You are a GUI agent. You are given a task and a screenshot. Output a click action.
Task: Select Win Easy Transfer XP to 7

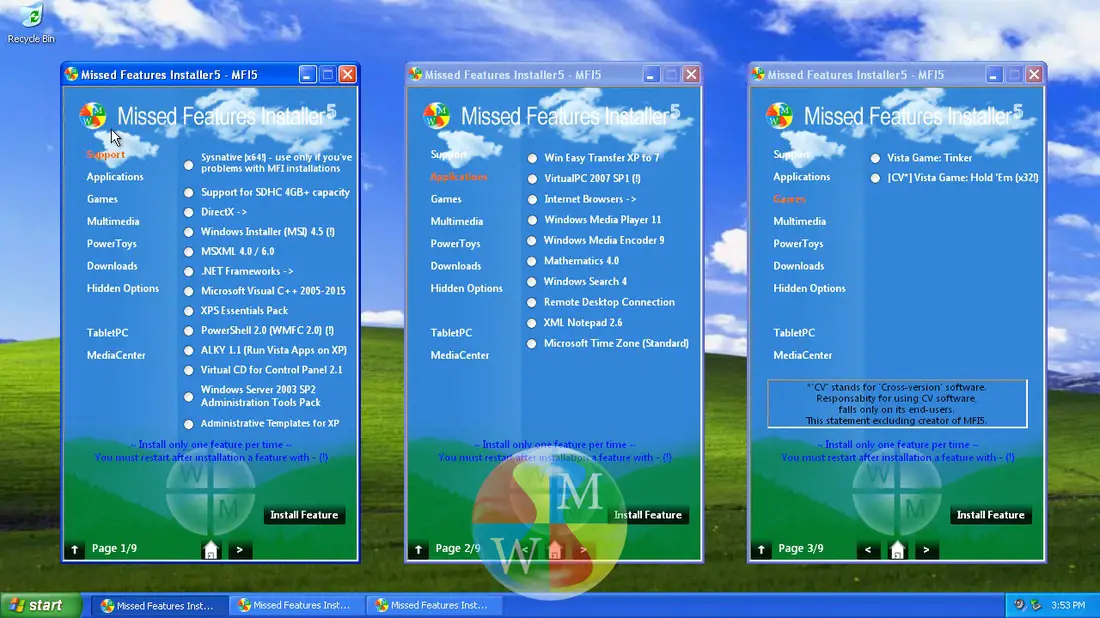coord(532,159)
